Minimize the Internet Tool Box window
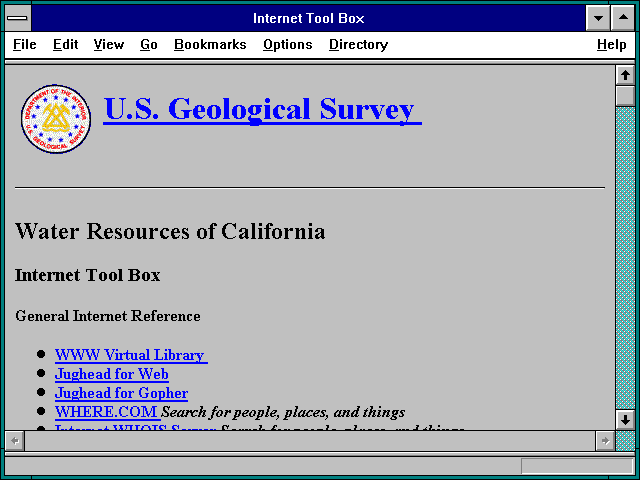Screen dimensions: 640x480 [598, 18]
